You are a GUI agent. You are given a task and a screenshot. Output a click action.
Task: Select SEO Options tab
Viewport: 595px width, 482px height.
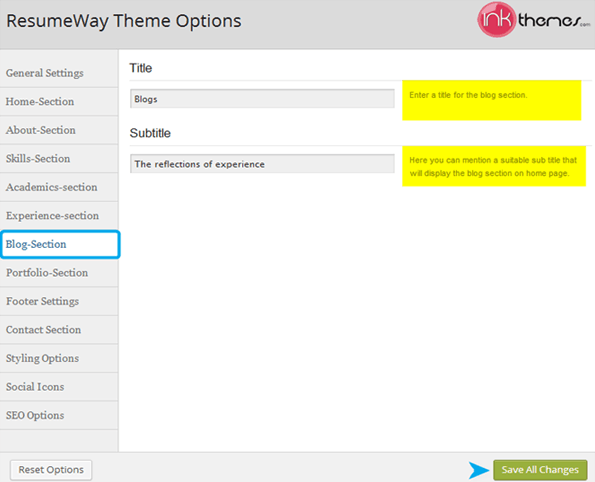point(59,415)
